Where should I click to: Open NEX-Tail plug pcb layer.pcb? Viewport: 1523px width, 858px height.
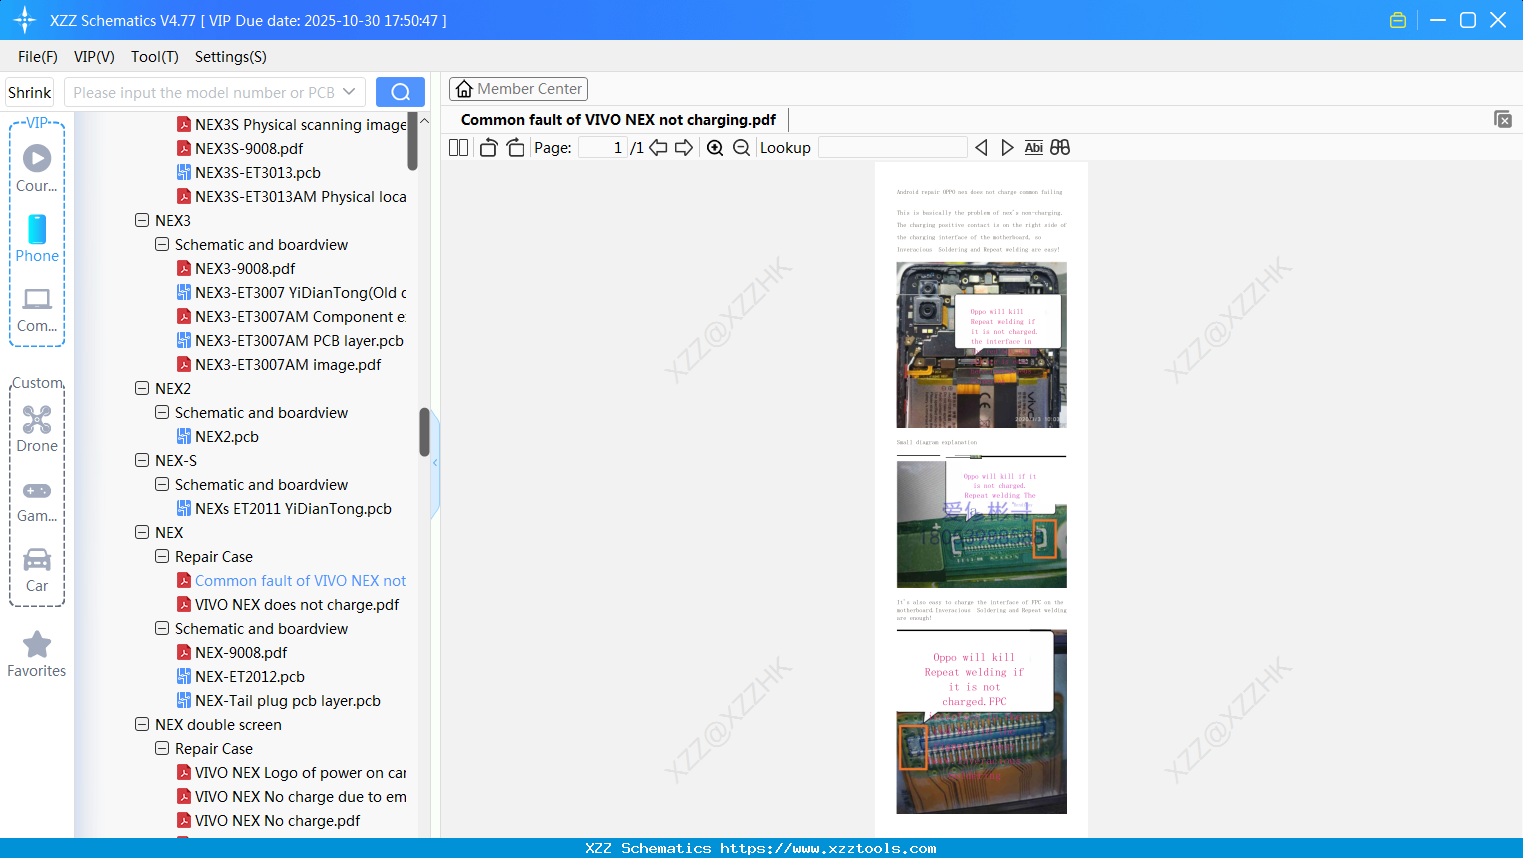tap(288, 700)
